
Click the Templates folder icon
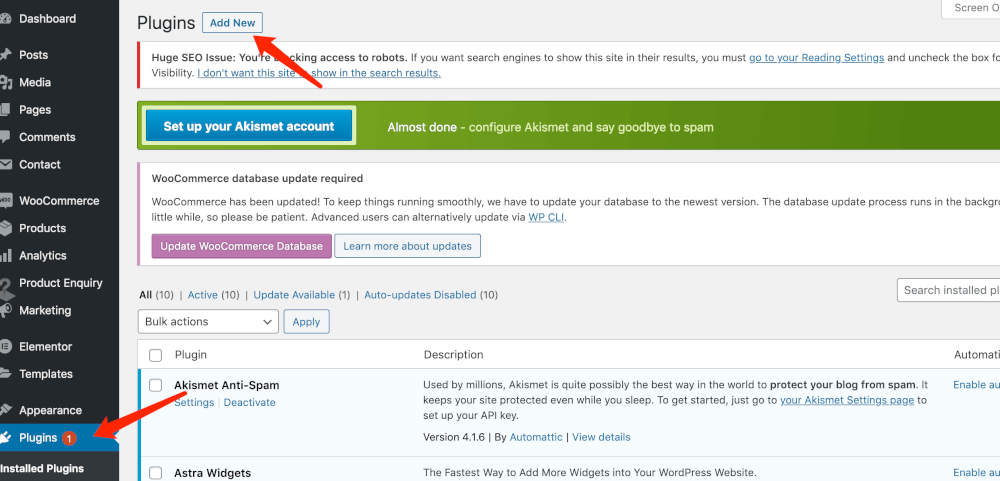(5, 374)
